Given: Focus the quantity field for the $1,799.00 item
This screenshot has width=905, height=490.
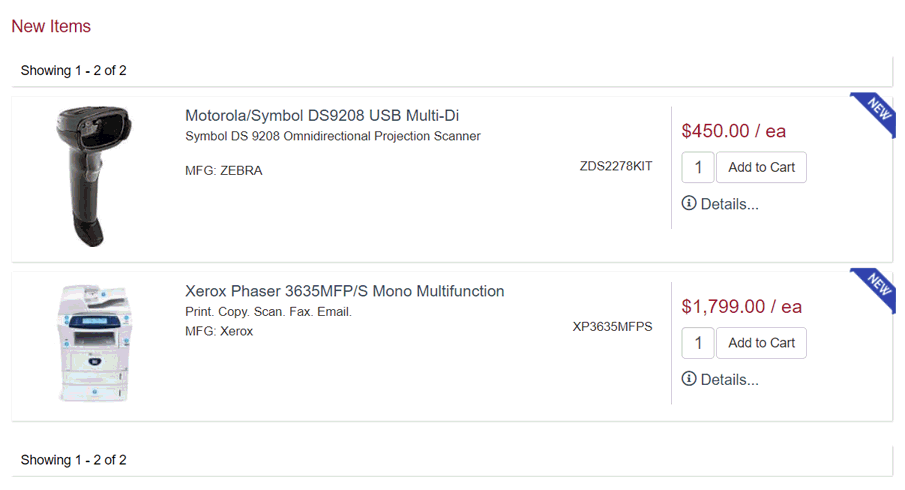Looking at the screenshot, I should tap(697, 343).
